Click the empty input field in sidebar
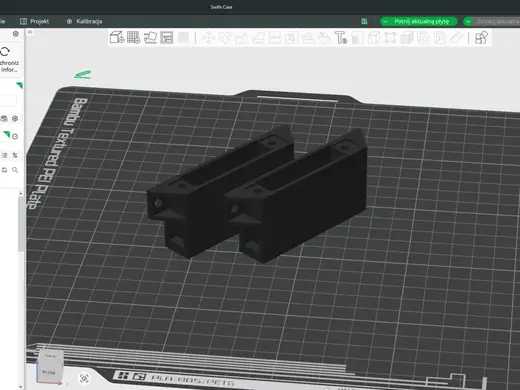Screen dimensions: 520x390 click(x=8, y=100)
